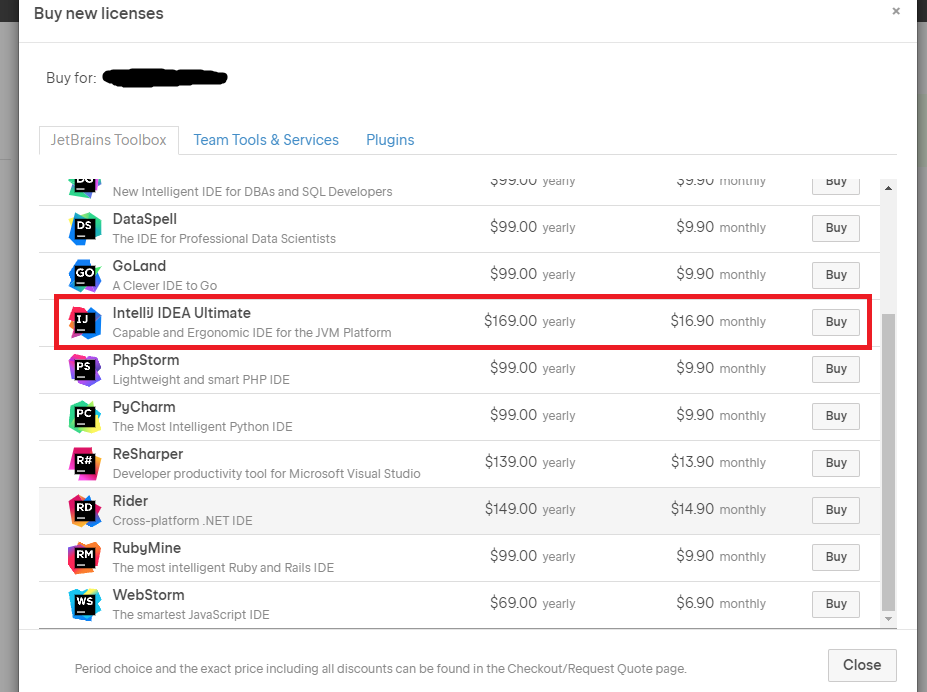Buy a DataSpell license

pyautogui.click(x=835, y=228)
